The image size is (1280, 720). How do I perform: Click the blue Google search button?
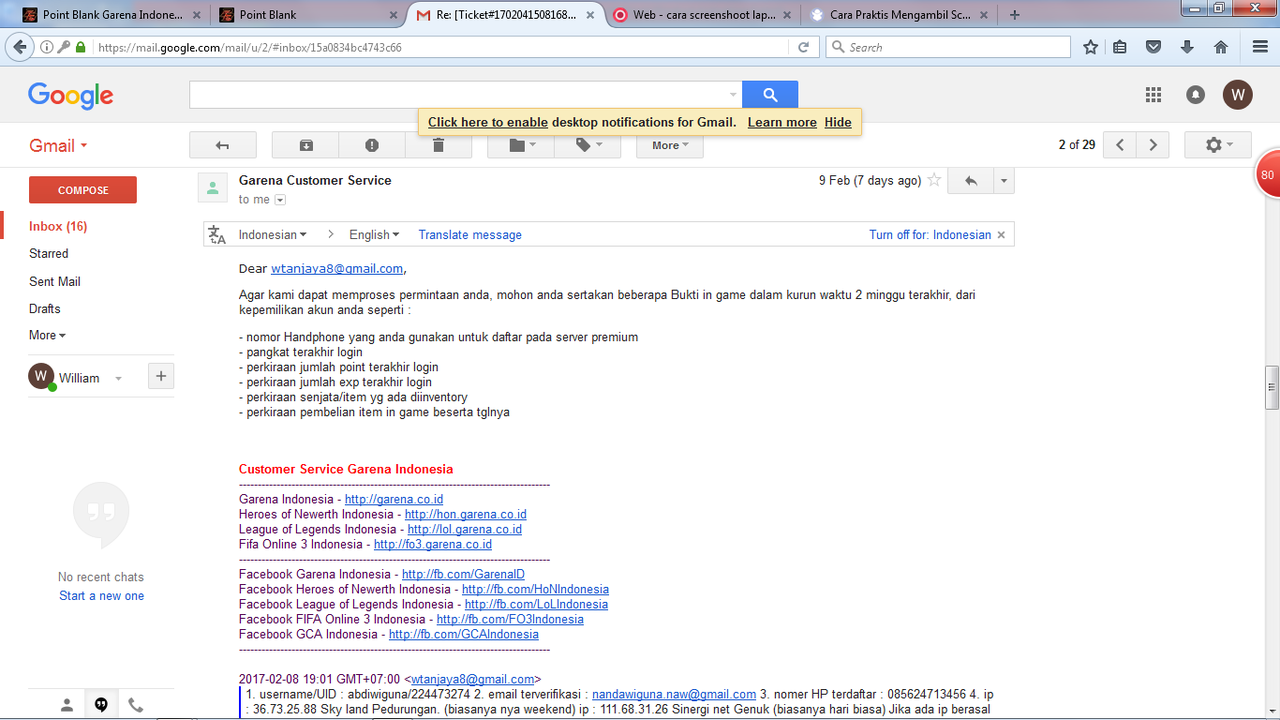(x=770, y=95)
